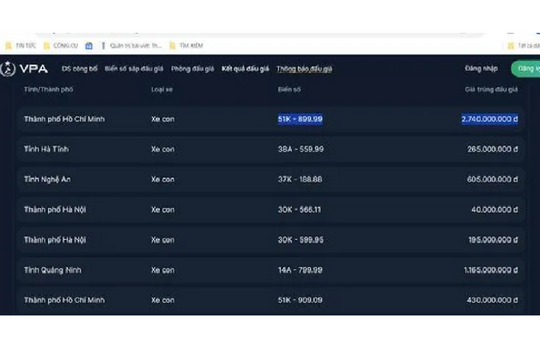Click the blue calendar bookmark icon

pyautogui.click(x=89, y=45)
